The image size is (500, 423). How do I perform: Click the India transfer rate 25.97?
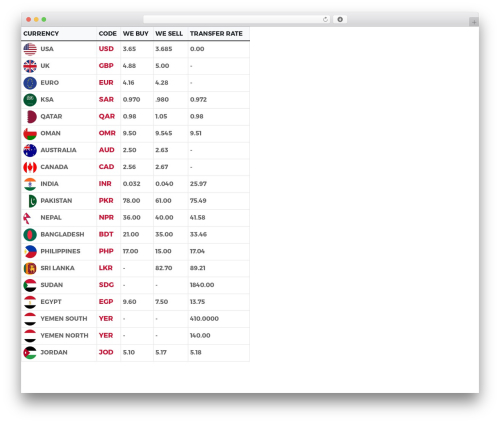tap(198, 184)
